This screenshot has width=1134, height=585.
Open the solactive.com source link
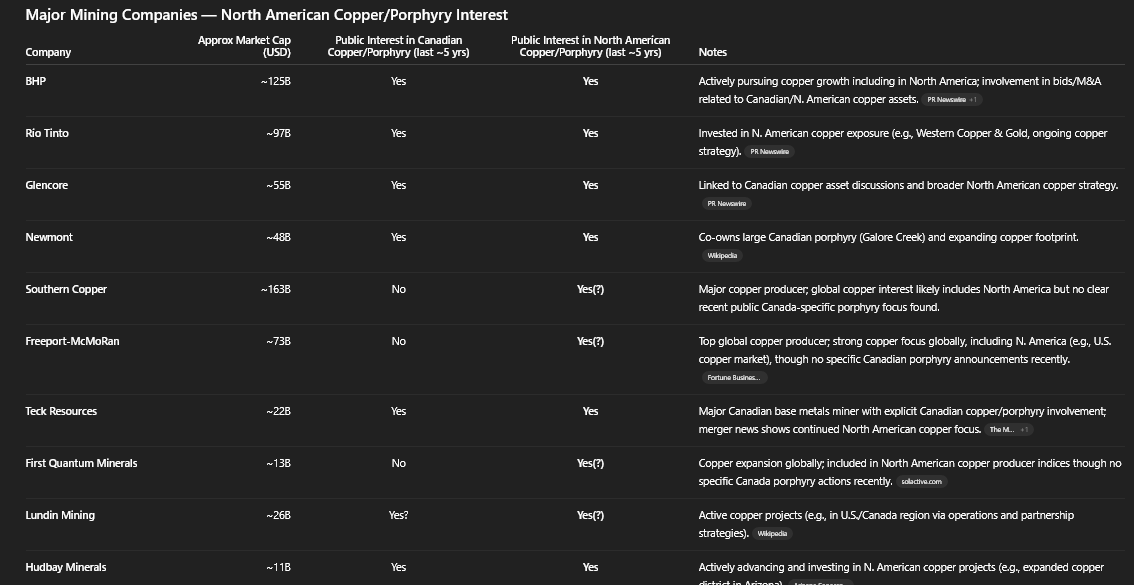pyautogui.click(x=921, y=482)
